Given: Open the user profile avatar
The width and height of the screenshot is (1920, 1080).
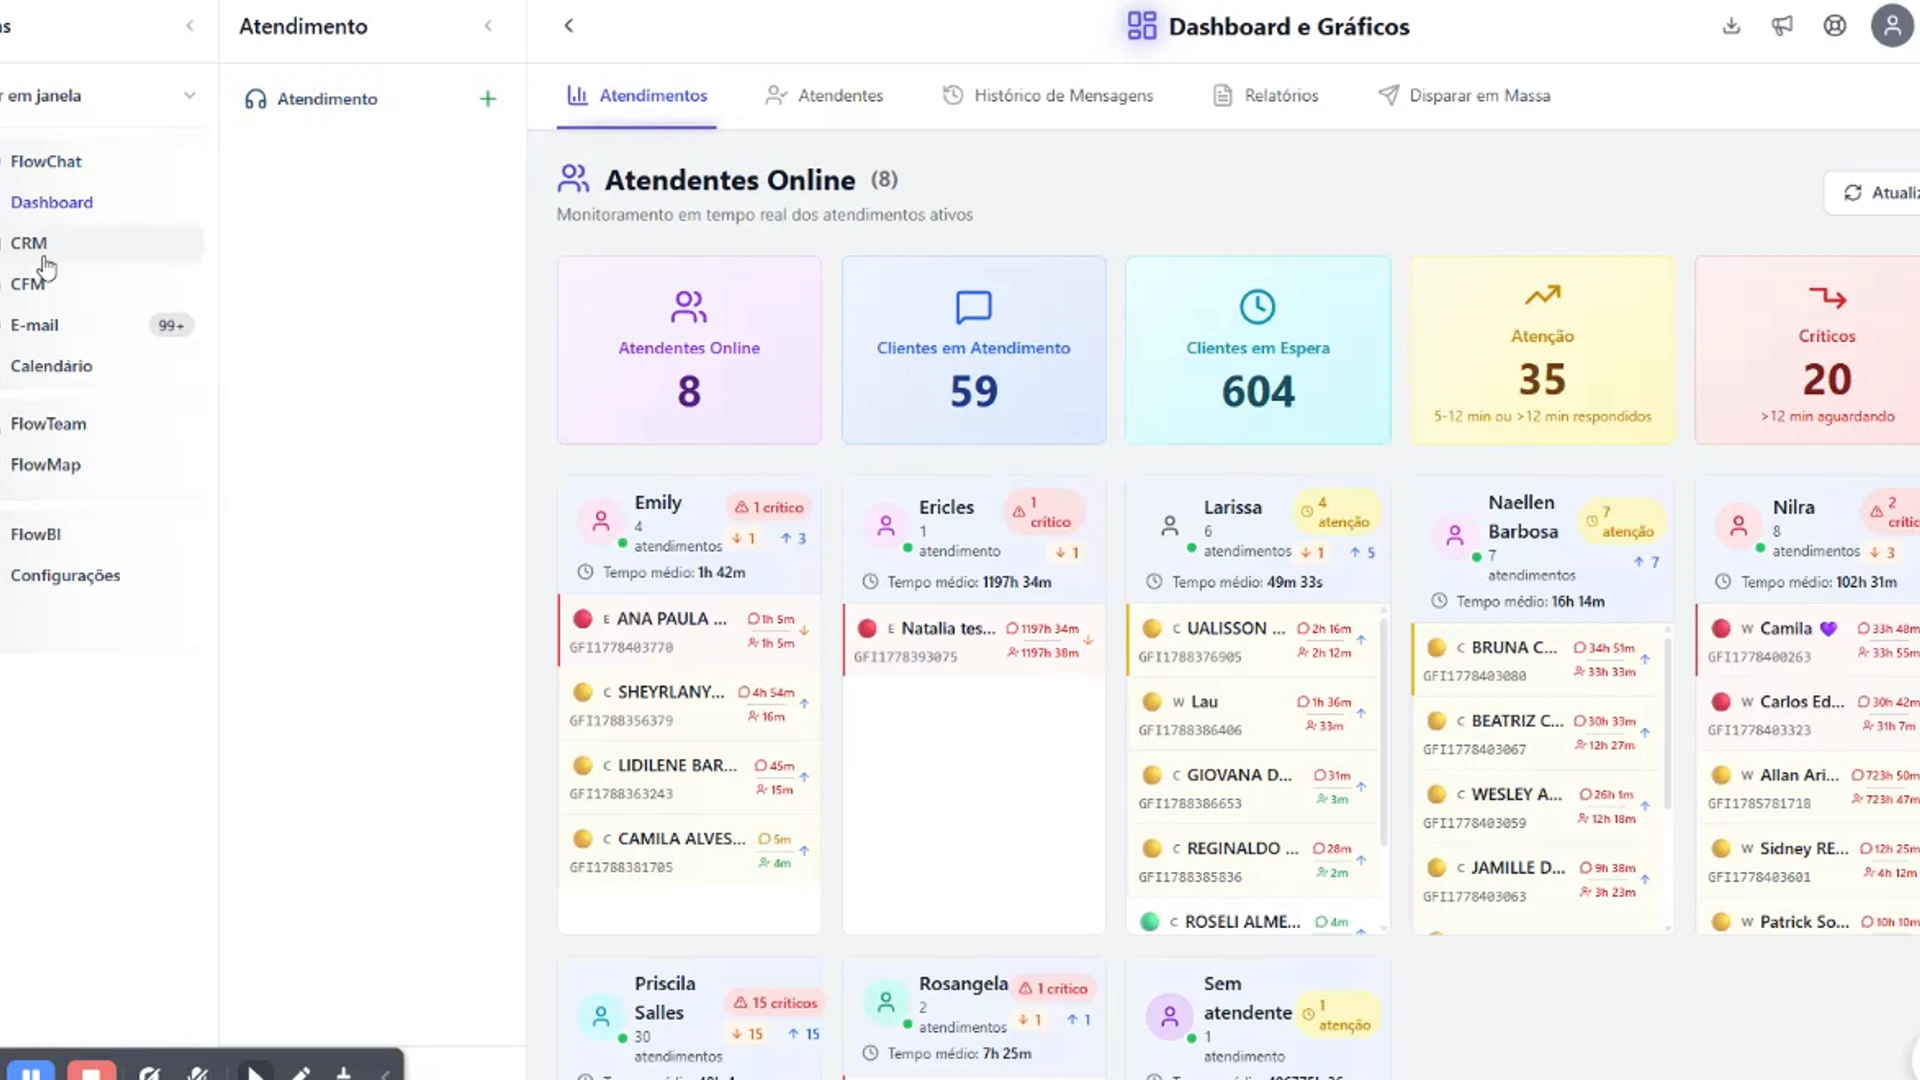Looking at the screenshot, I should (1892, 26).
